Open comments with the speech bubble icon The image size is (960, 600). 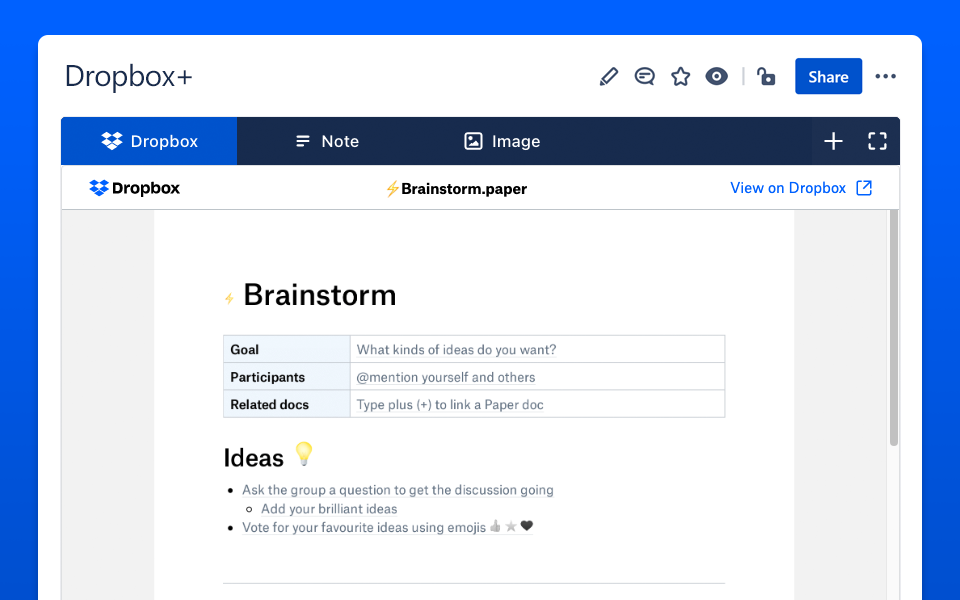(645, 77)
